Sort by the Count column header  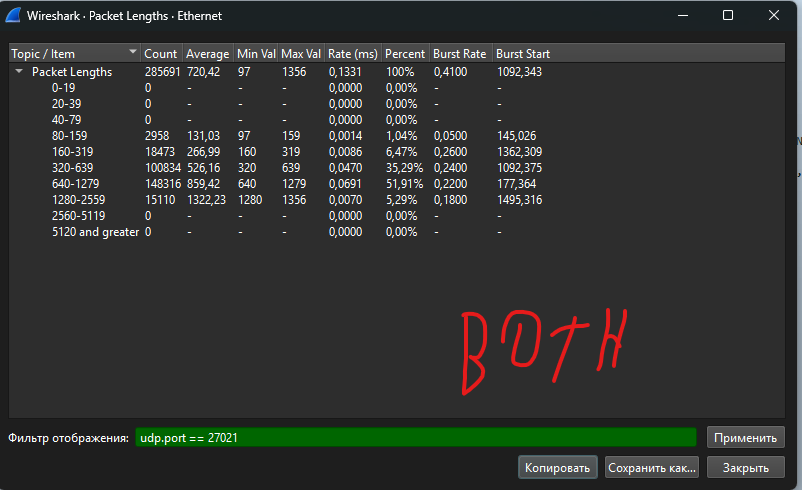[x=160, y=53]
